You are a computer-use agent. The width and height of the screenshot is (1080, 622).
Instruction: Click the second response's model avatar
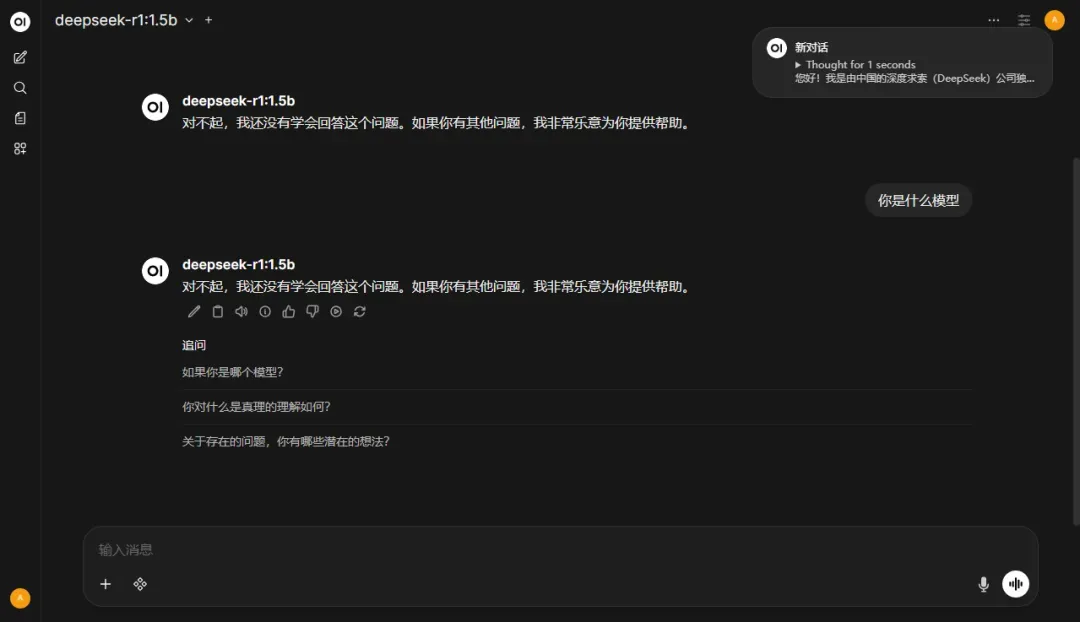155,271
